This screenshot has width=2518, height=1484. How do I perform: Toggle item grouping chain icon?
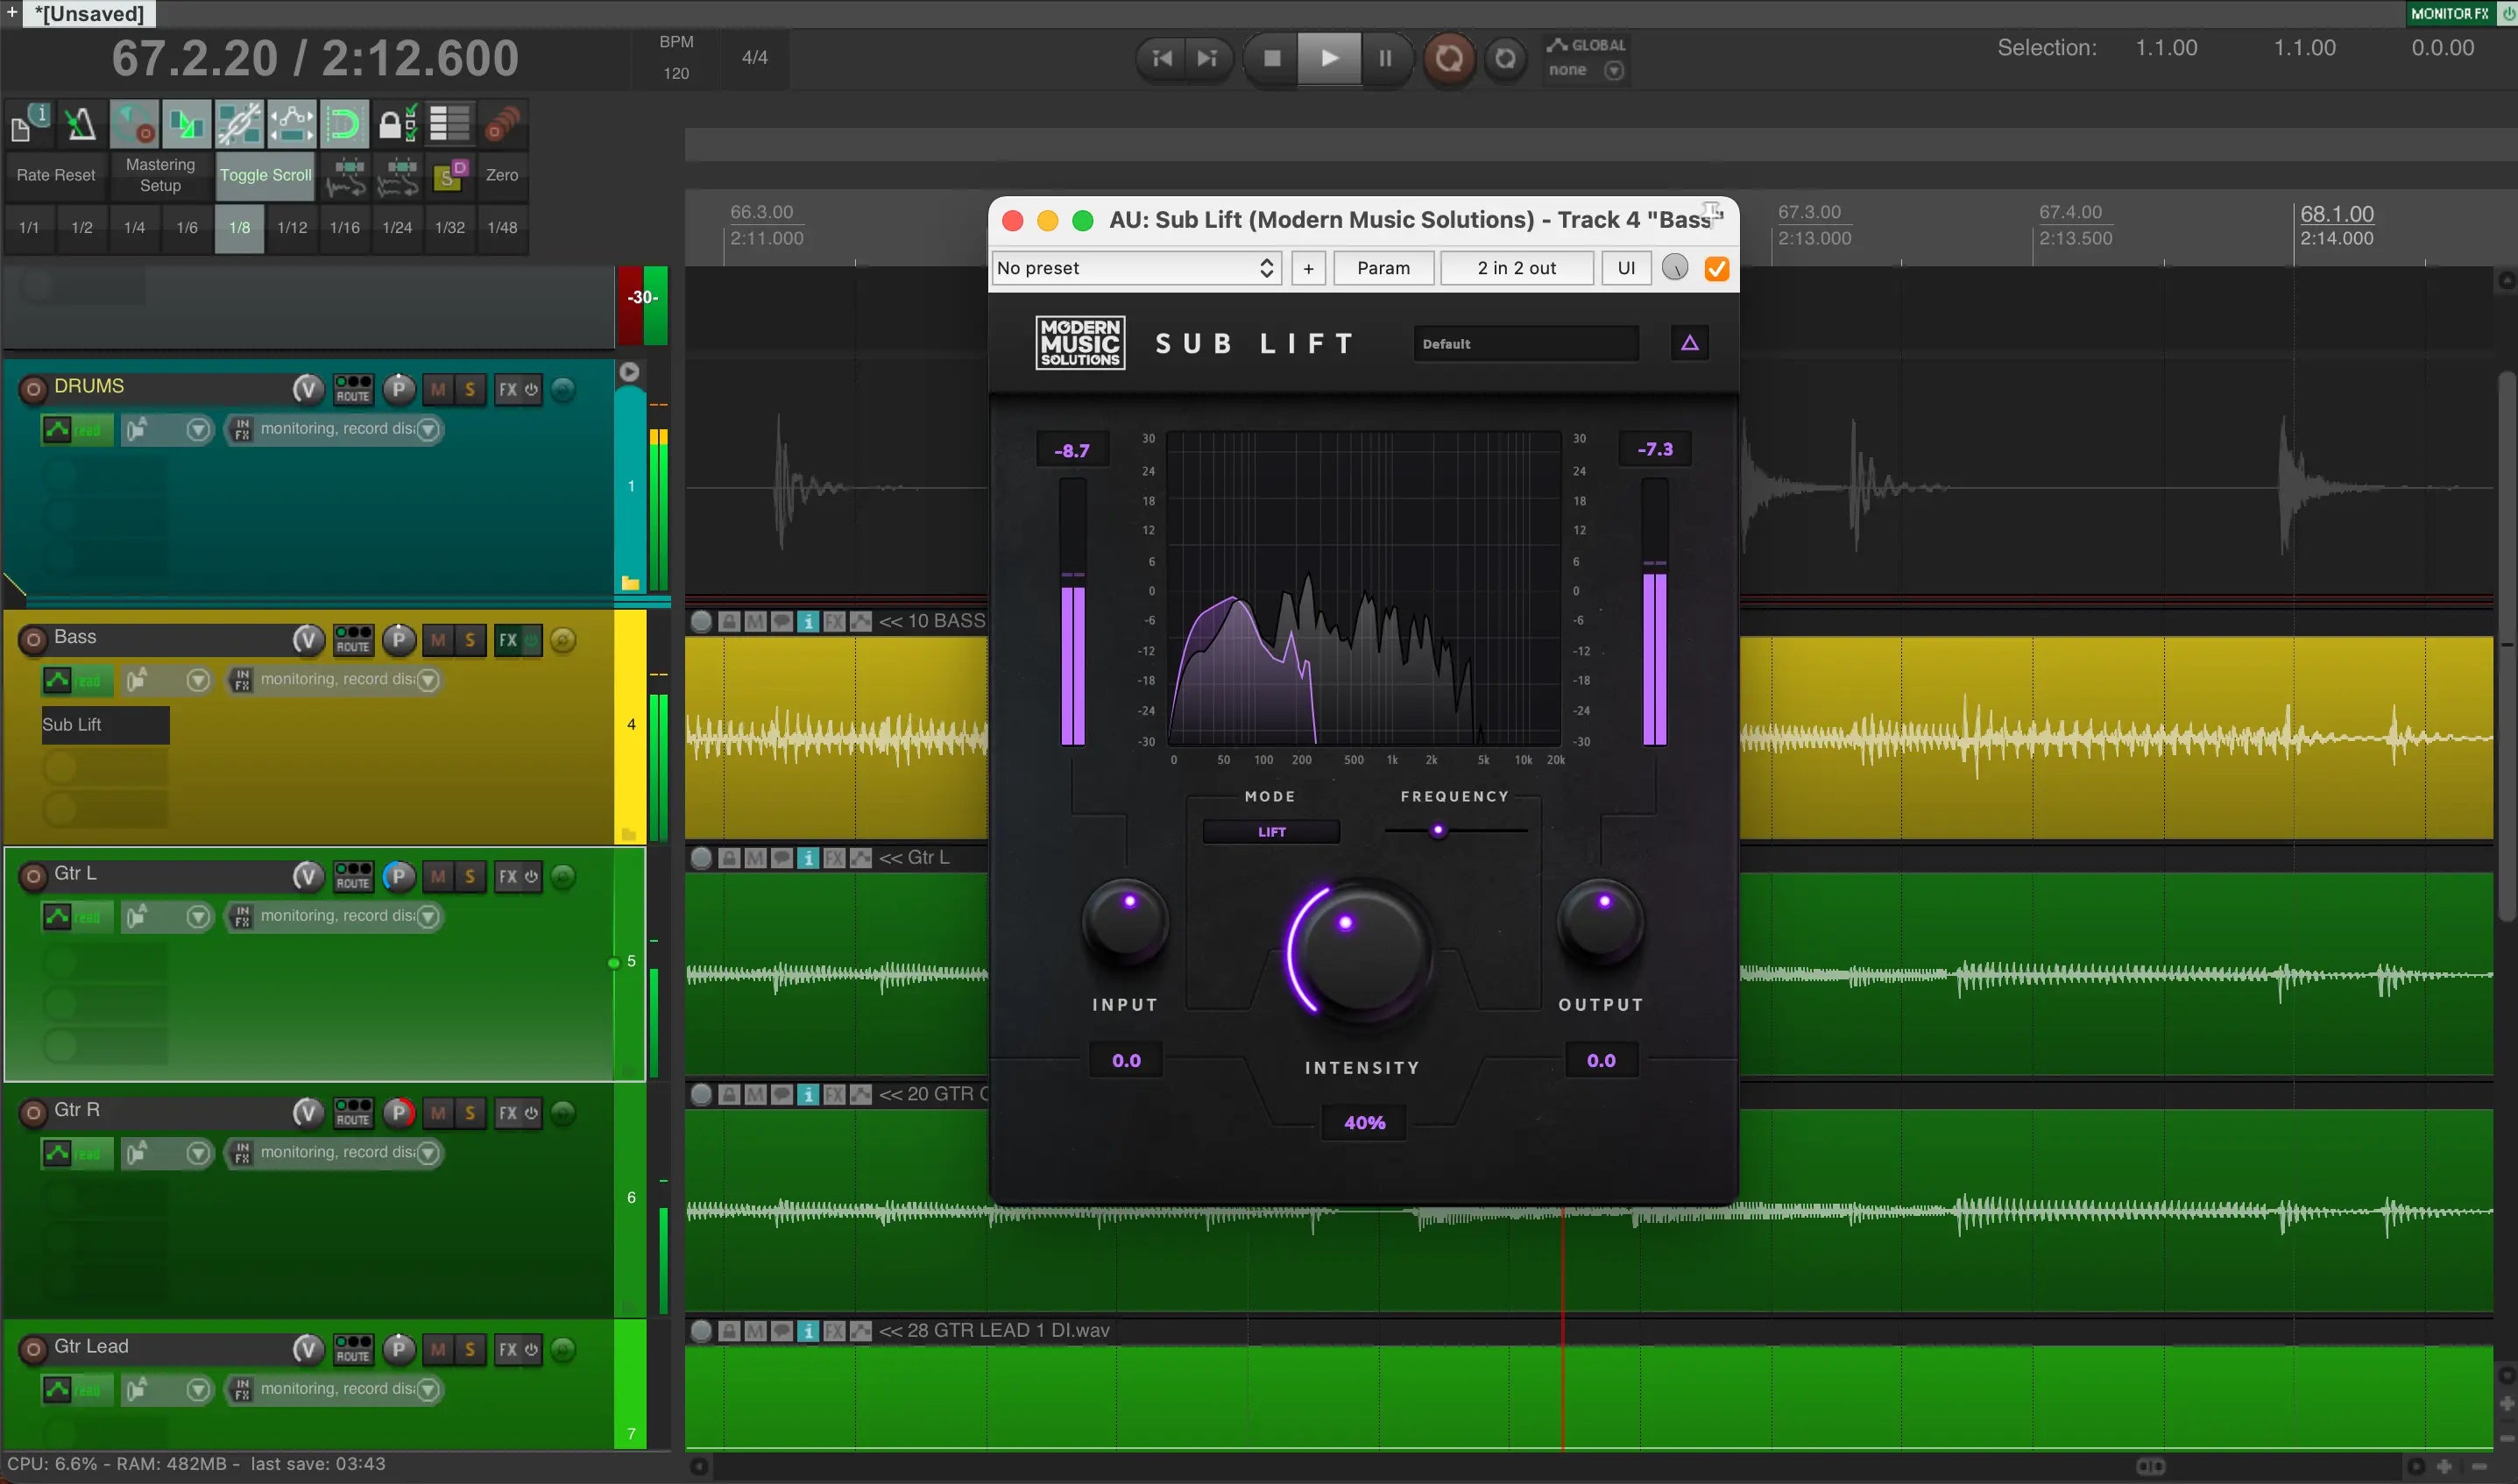click(238, 125)
